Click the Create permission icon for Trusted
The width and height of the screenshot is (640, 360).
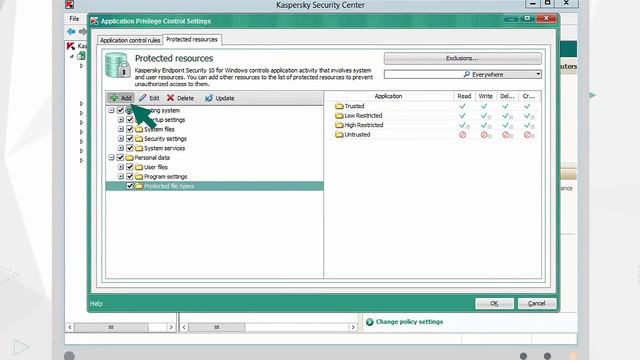click(527, 106)
